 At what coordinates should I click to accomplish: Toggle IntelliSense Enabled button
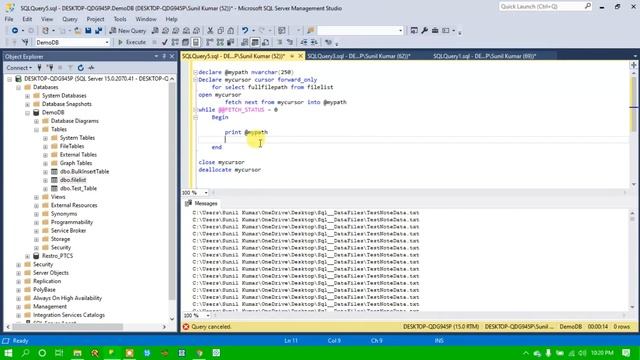coord(196,42)
